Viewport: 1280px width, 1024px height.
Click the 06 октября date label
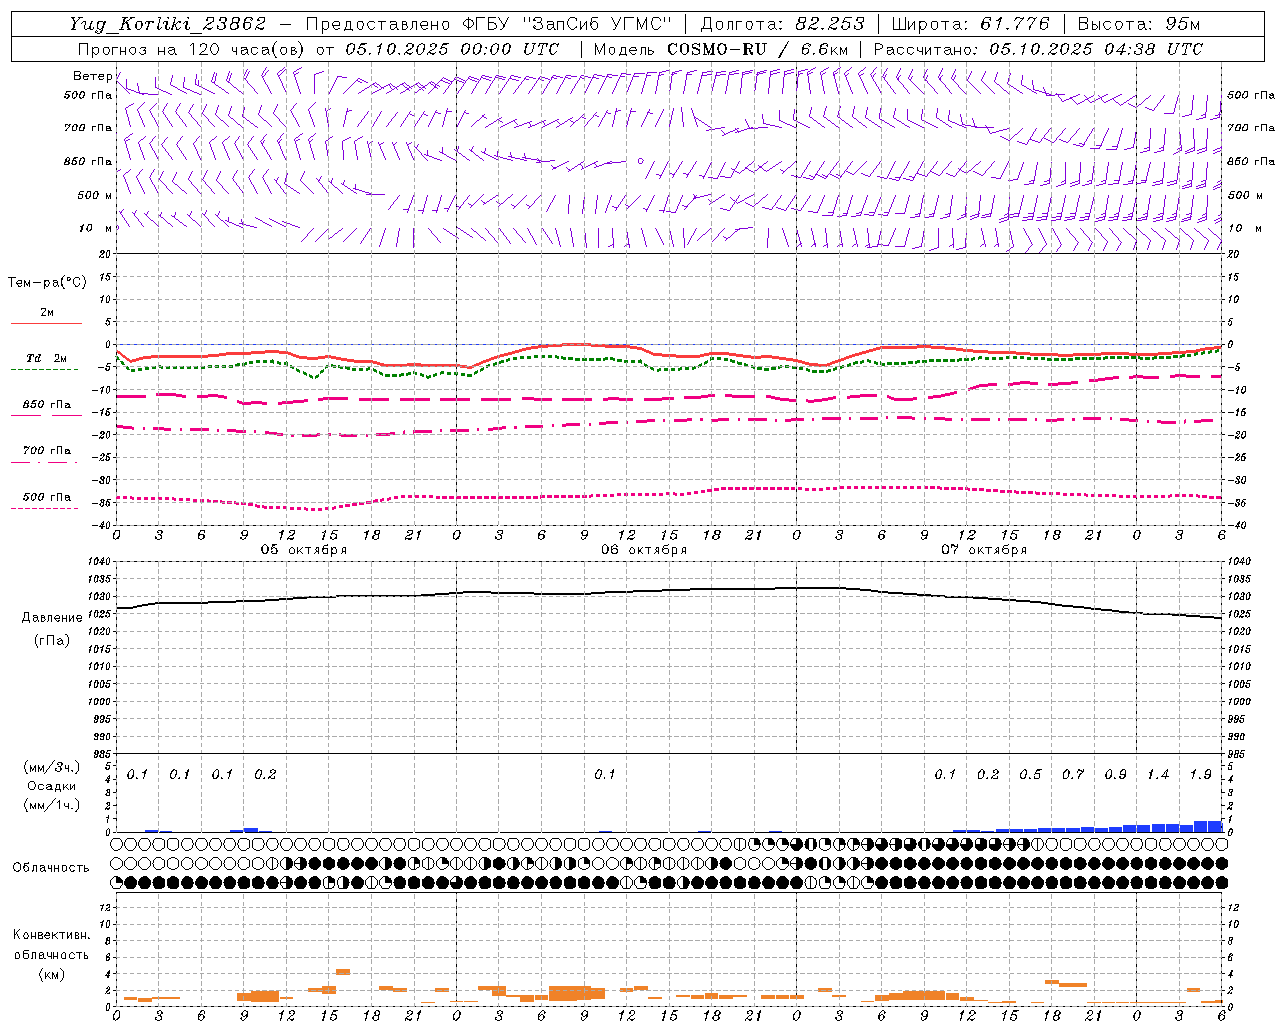click(x=644, y=550)
